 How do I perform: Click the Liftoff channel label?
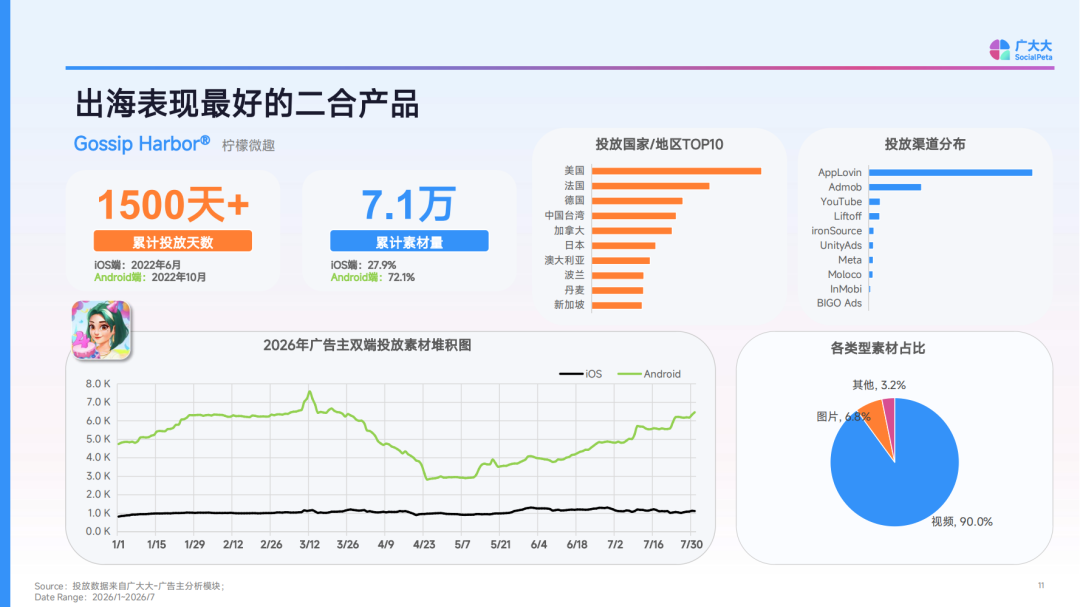[x=848, y=216]
